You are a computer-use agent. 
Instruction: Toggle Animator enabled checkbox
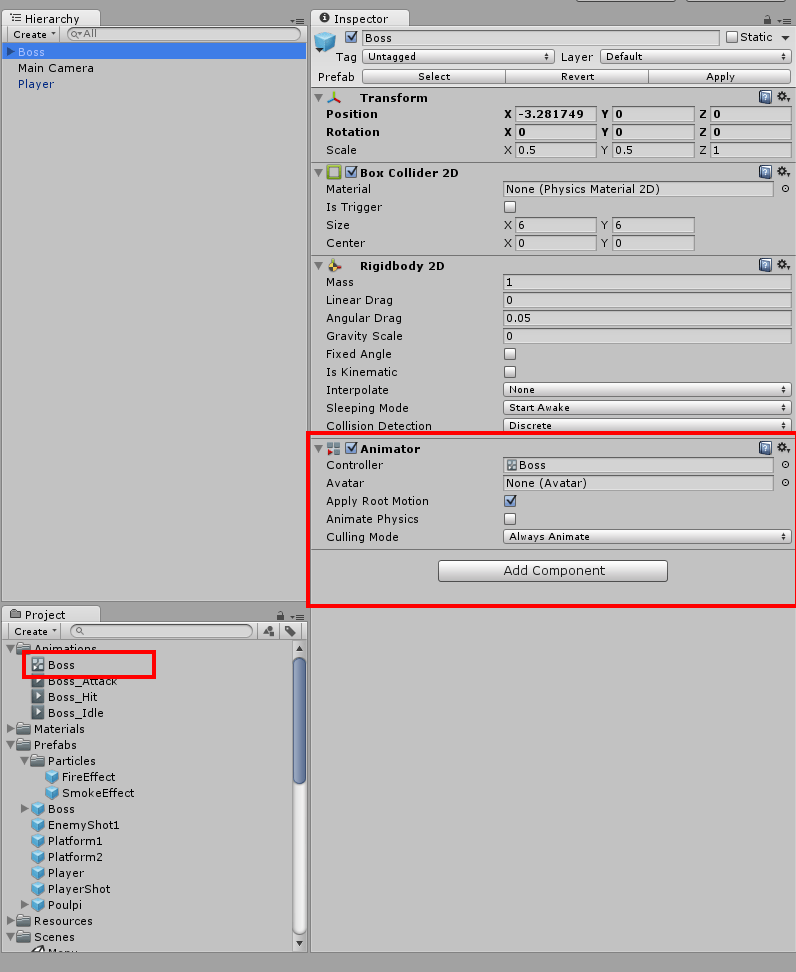coord(352,448)
